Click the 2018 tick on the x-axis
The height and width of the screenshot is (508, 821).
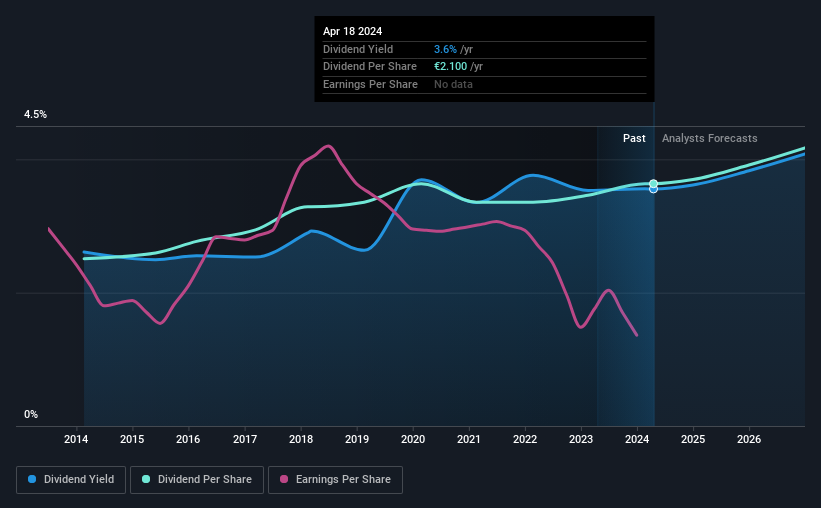coord(301,439)
